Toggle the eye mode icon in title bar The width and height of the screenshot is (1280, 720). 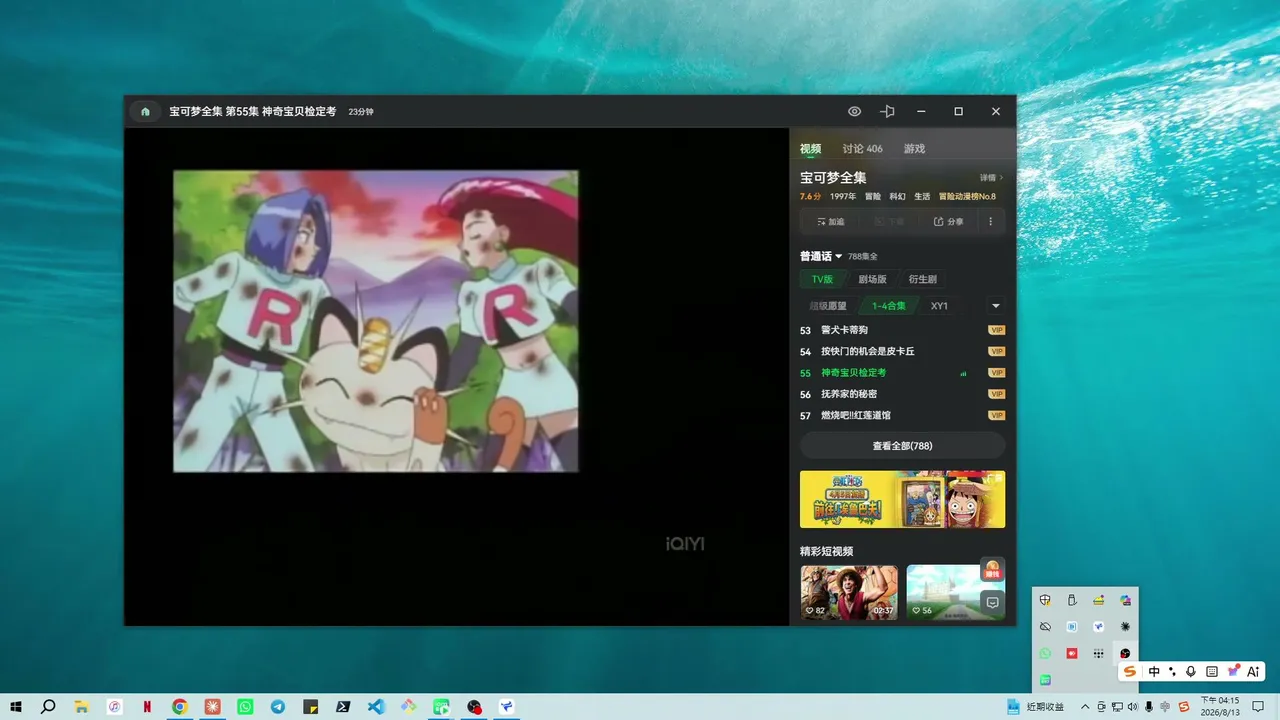854,112
